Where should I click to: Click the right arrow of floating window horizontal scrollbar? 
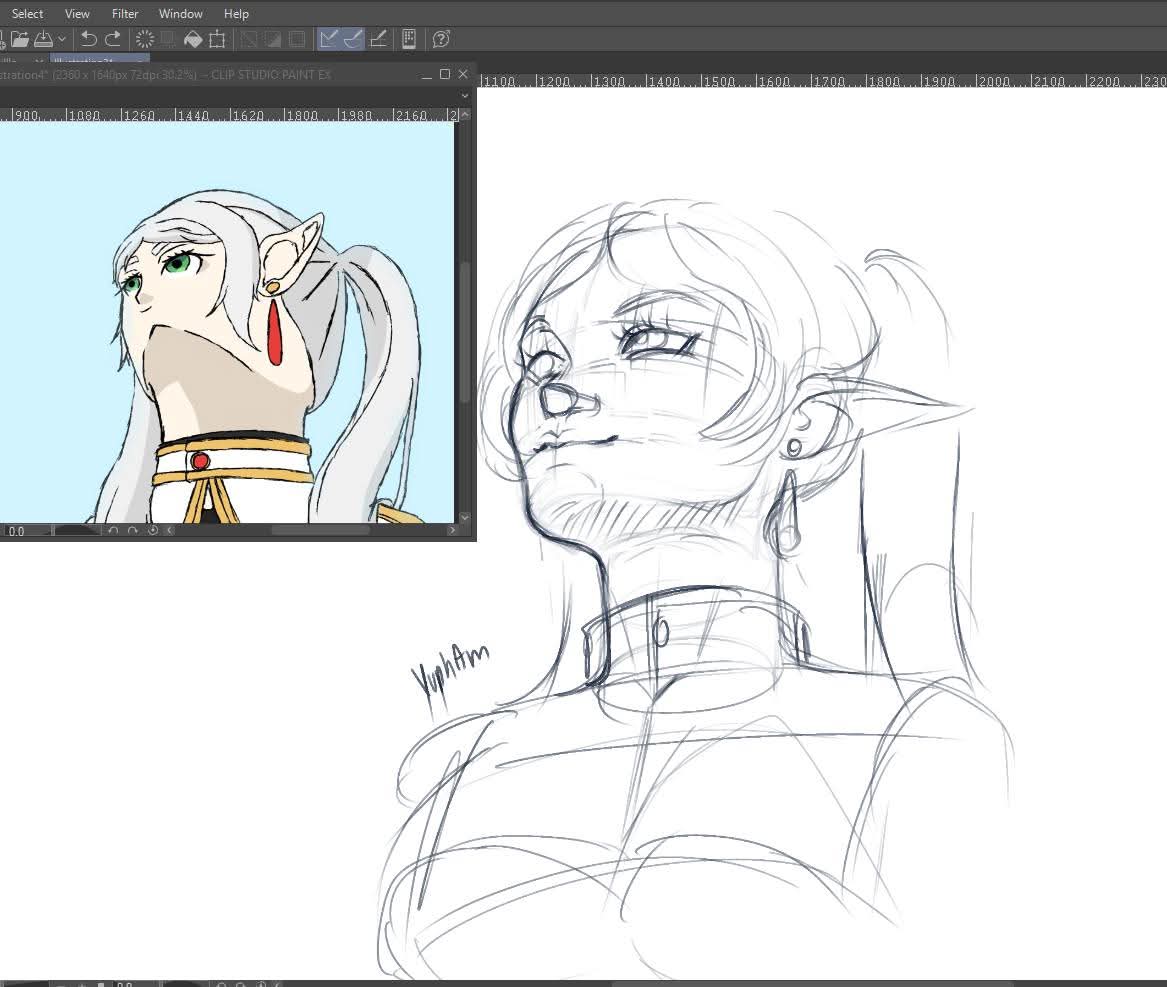[452, 531]
